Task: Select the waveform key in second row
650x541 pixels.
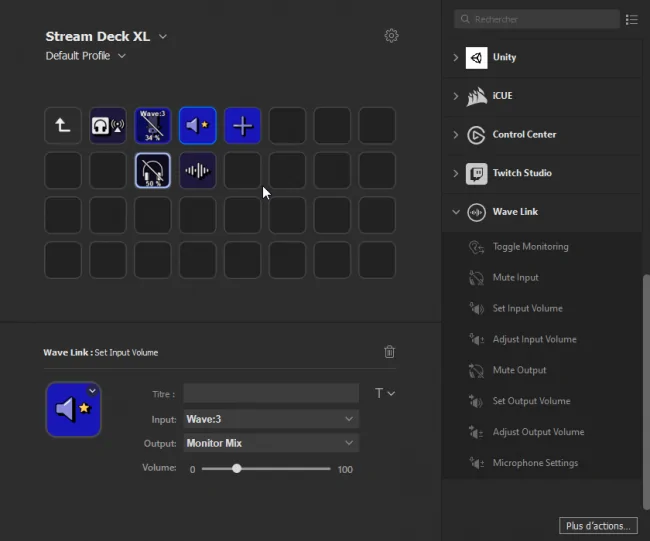Action: pos(198,170)
